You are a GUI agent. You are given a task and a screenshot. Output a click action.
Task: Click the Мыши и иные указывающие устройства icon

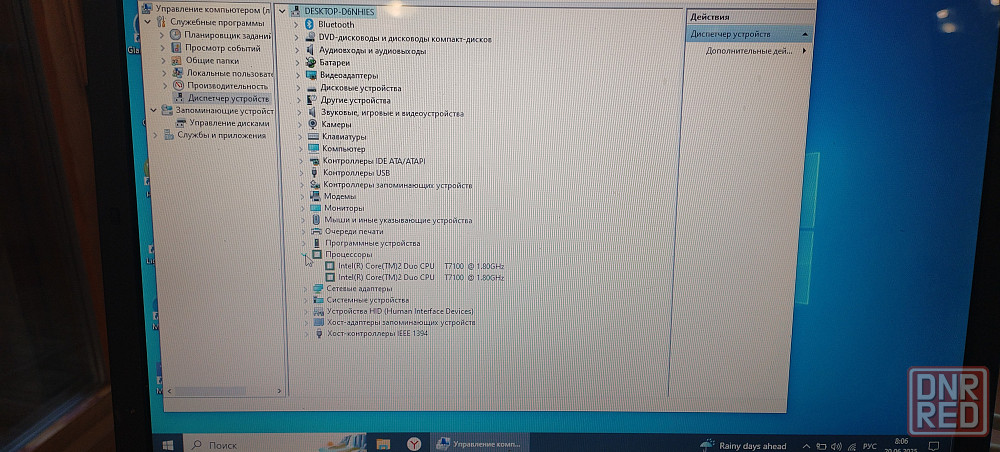316,220
